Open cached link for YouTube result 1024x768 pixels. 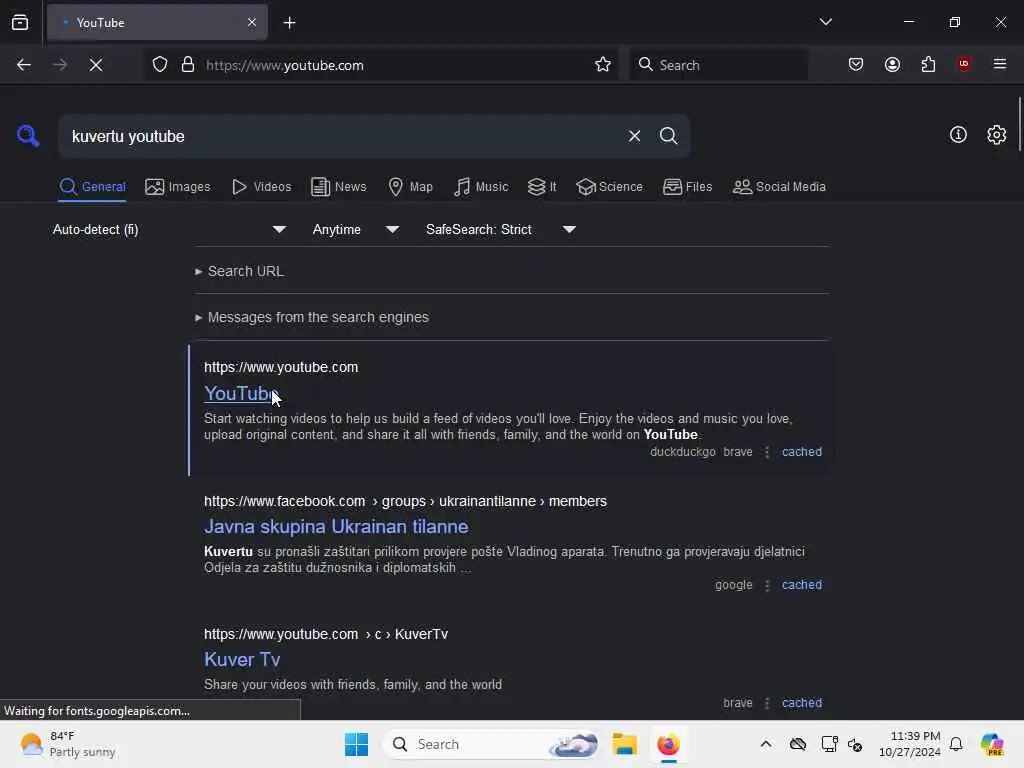(x=802, y=452)
